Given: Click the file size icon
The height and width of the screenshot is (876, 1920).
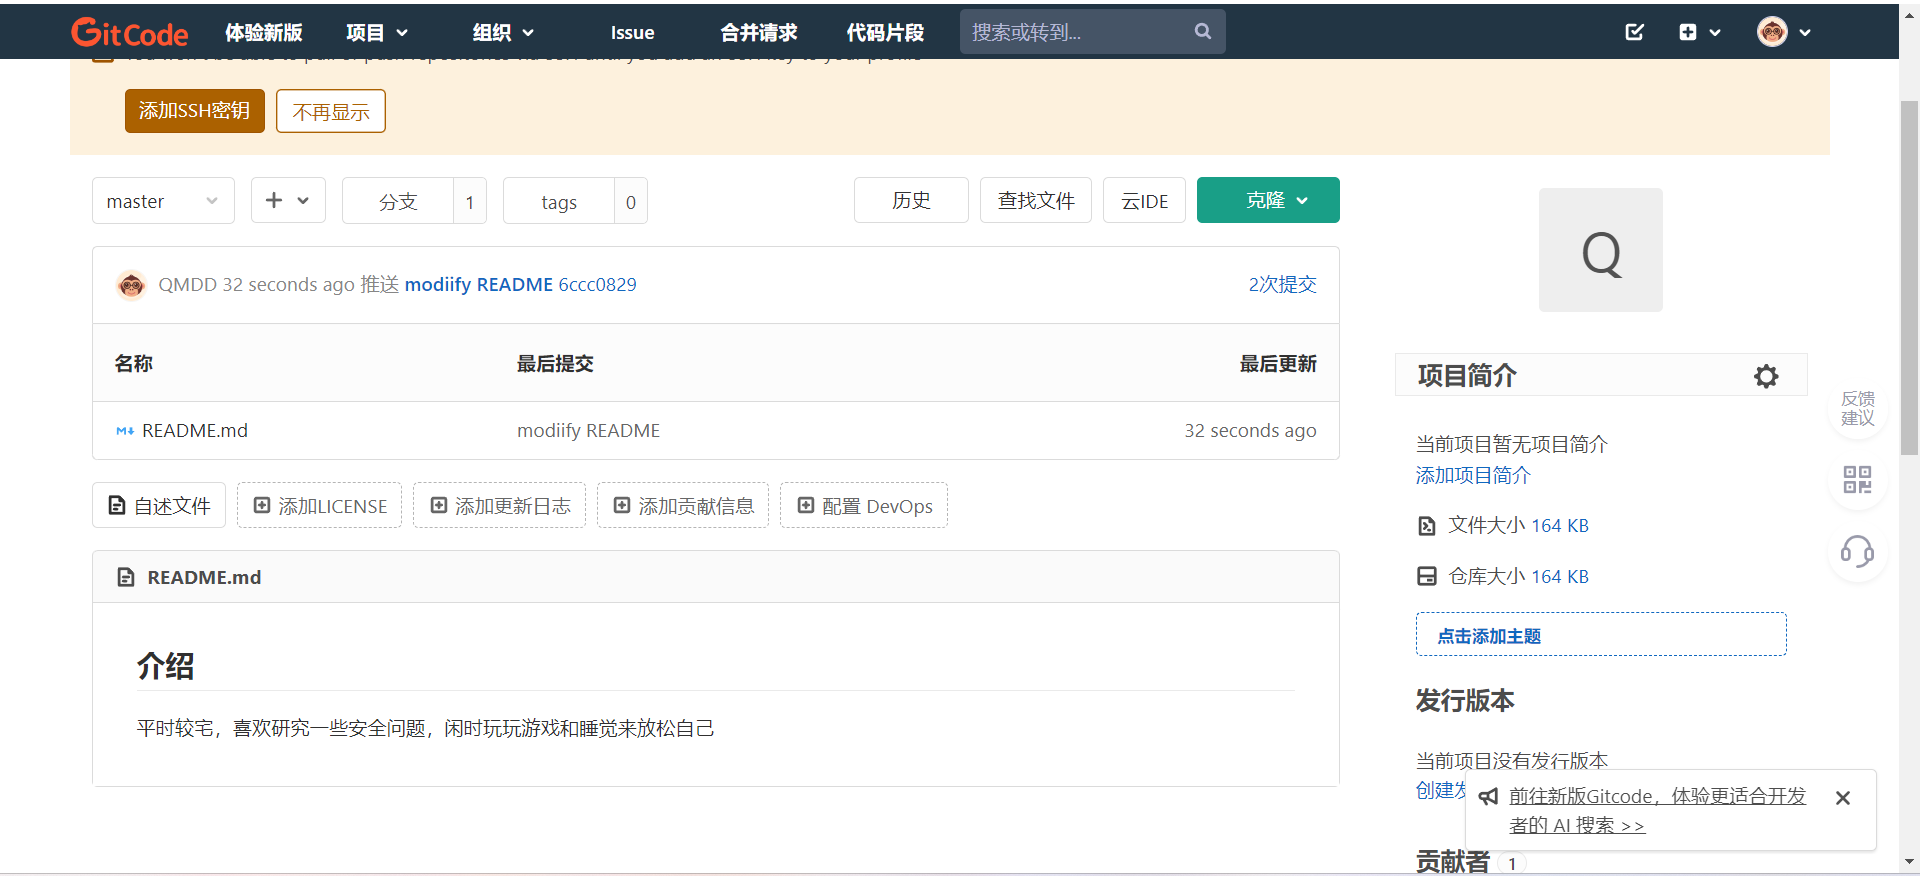Looking at the screenshot, I should pos(1427,526).
